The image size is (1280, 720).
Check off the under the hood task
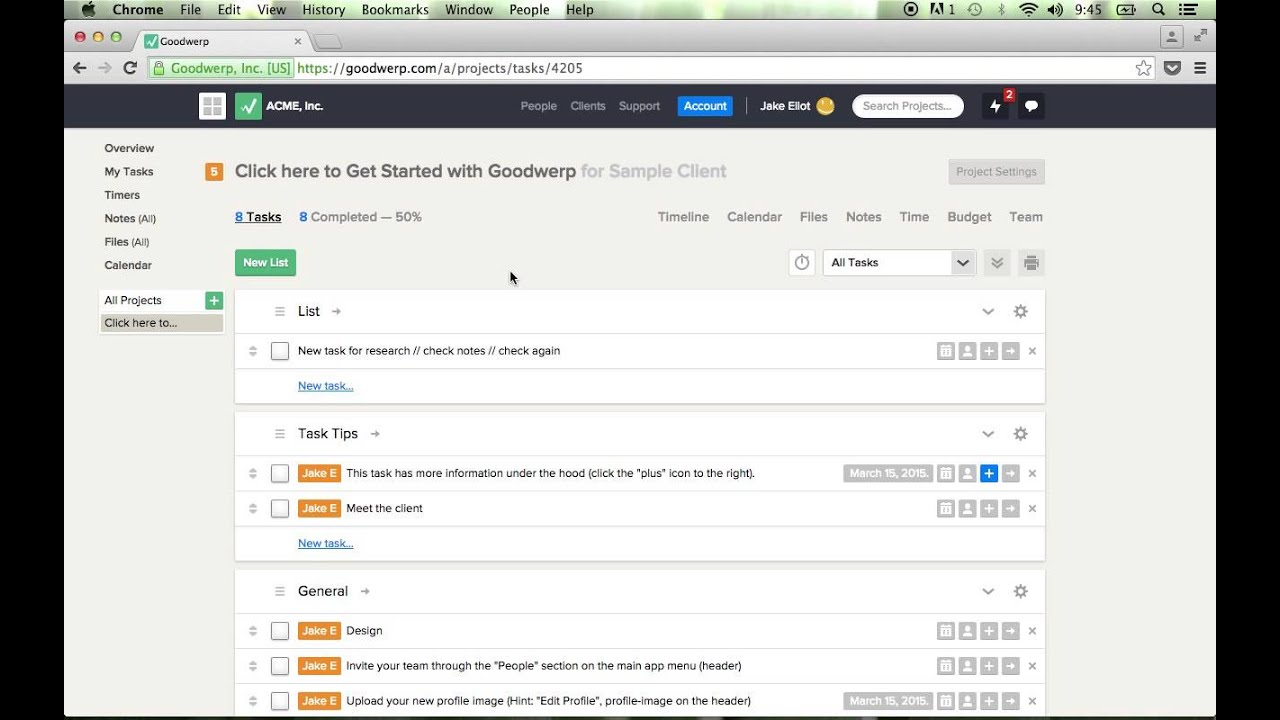click(x=280, y=473)
